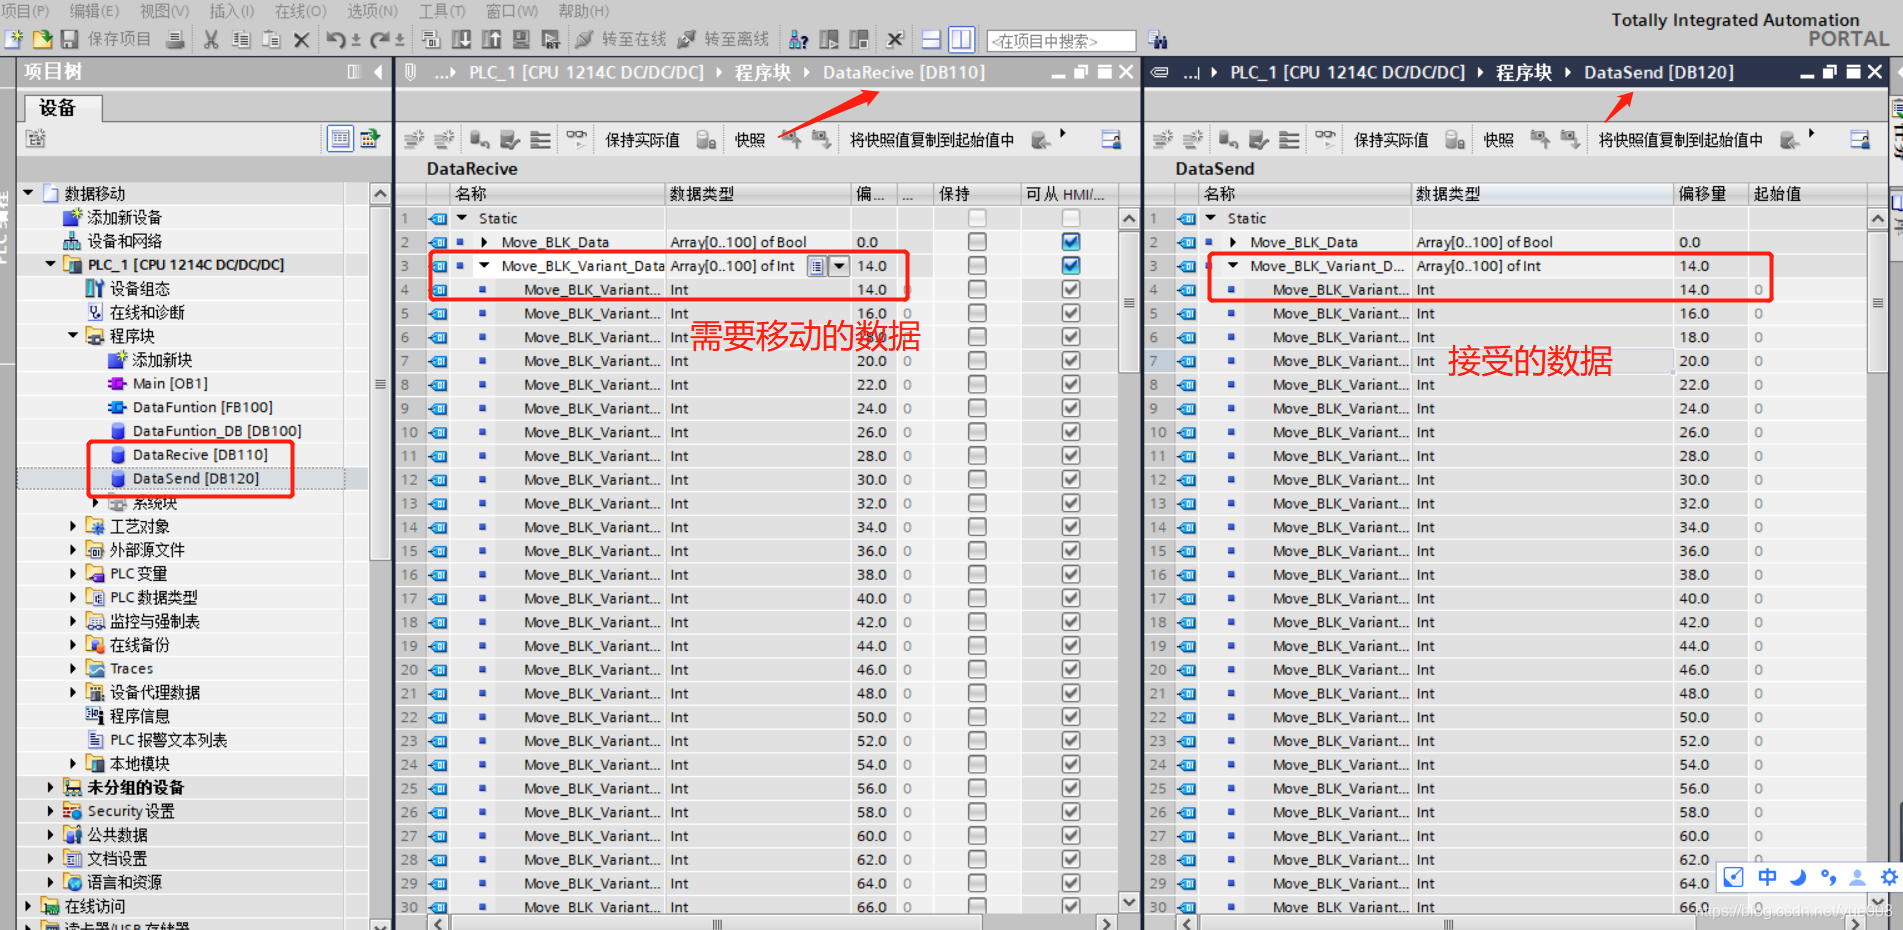Viewport: 1903px width, 930px height.
Task: Split editor space vertically
Action: [961, 39]
